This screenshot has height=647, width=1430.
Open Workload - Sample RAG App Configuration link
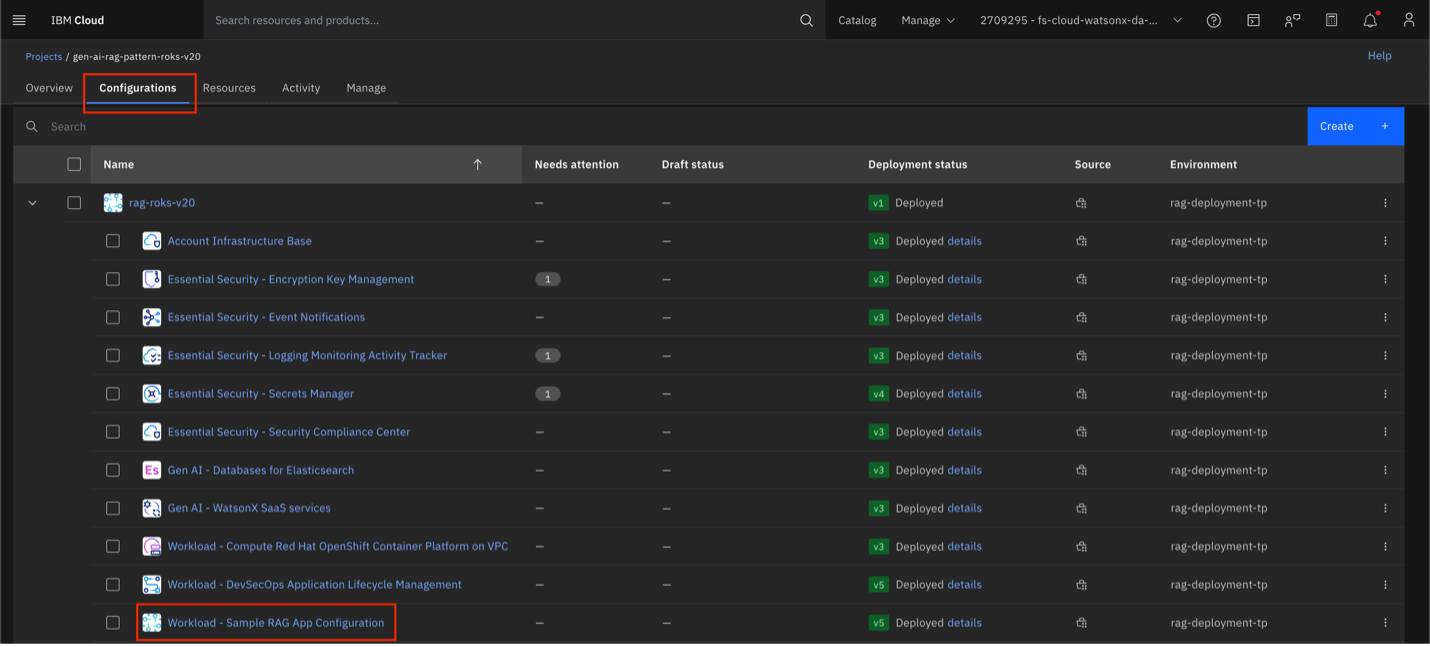[275, 623]
